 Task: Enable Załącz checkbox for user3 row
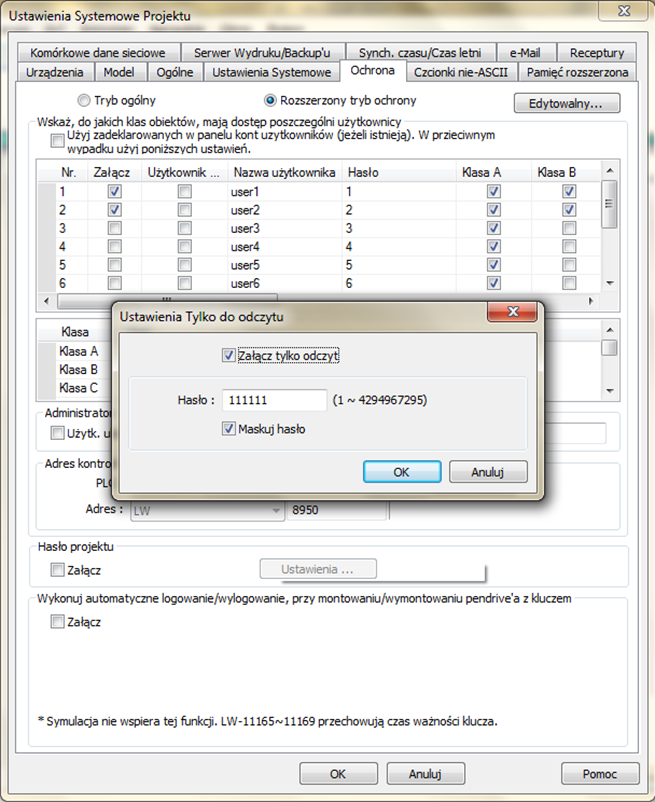coord(115,228)
